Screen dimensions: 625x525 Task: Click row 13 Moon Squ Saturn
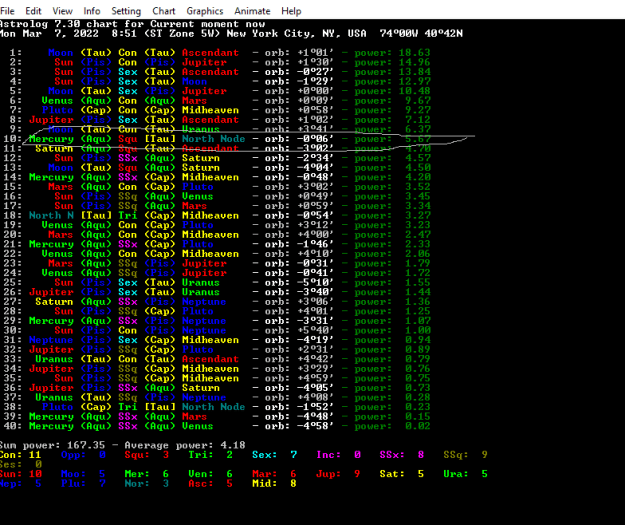pos(217,167)
